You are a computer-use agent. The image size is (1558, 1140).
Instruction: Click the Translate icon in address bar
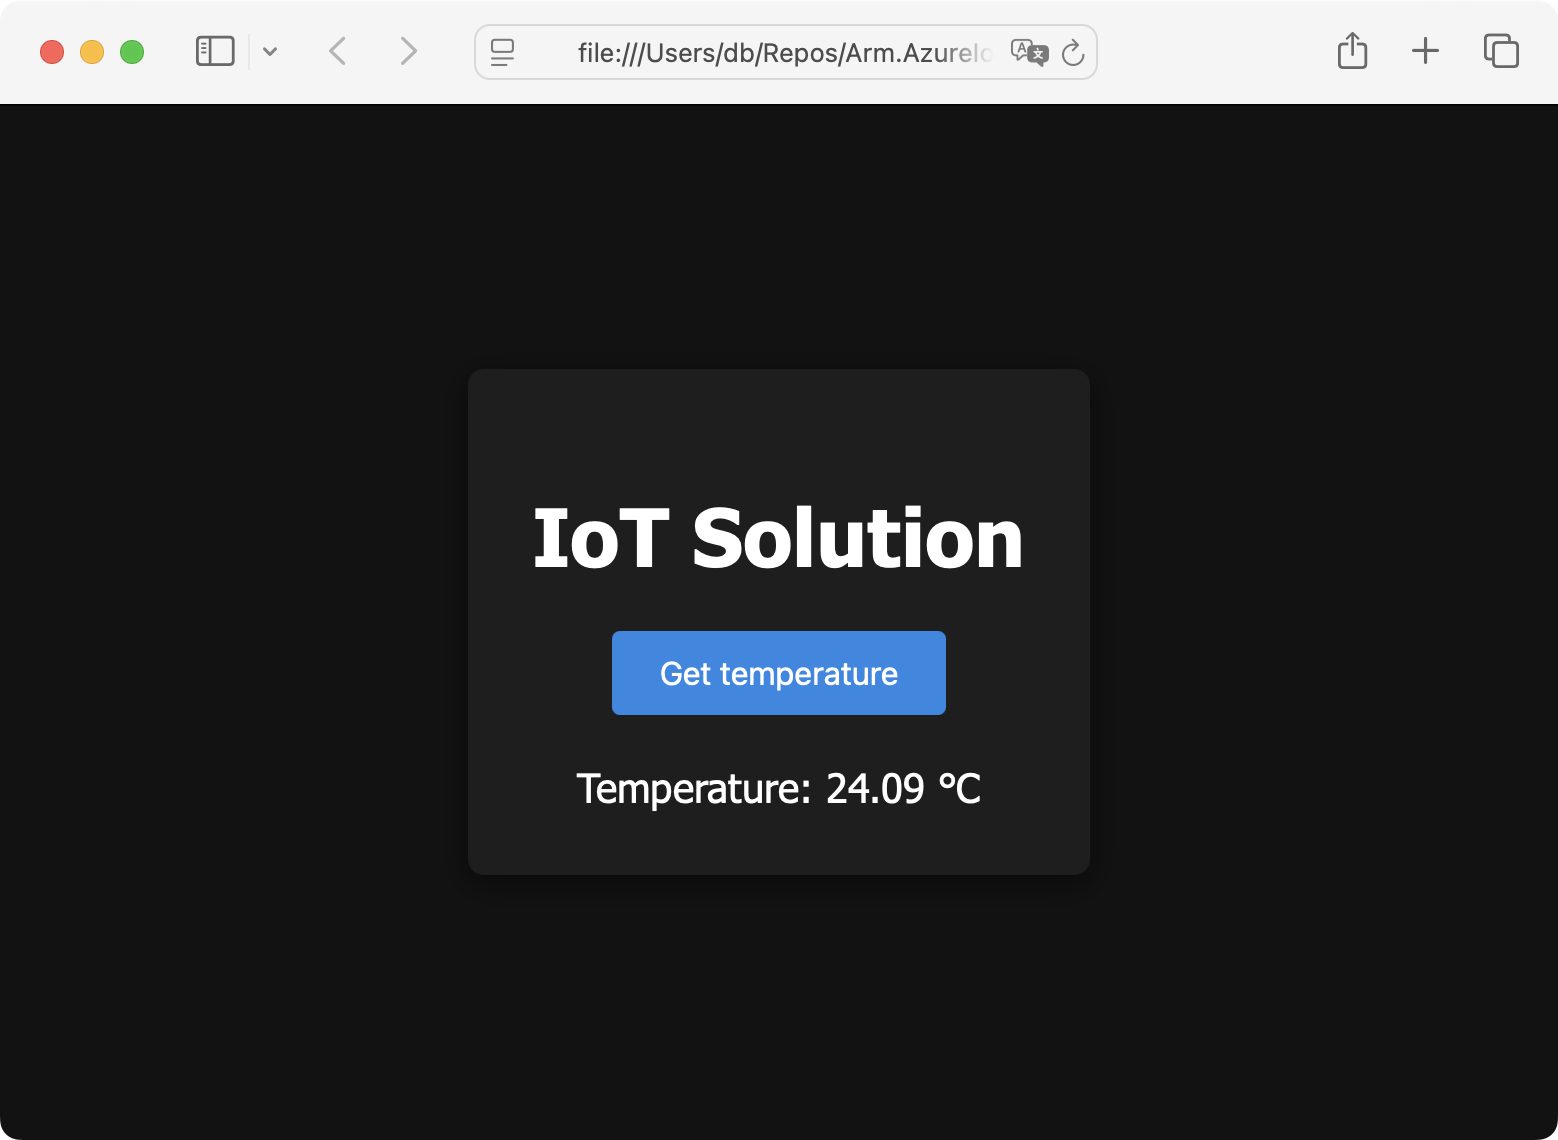[1029, 52]
